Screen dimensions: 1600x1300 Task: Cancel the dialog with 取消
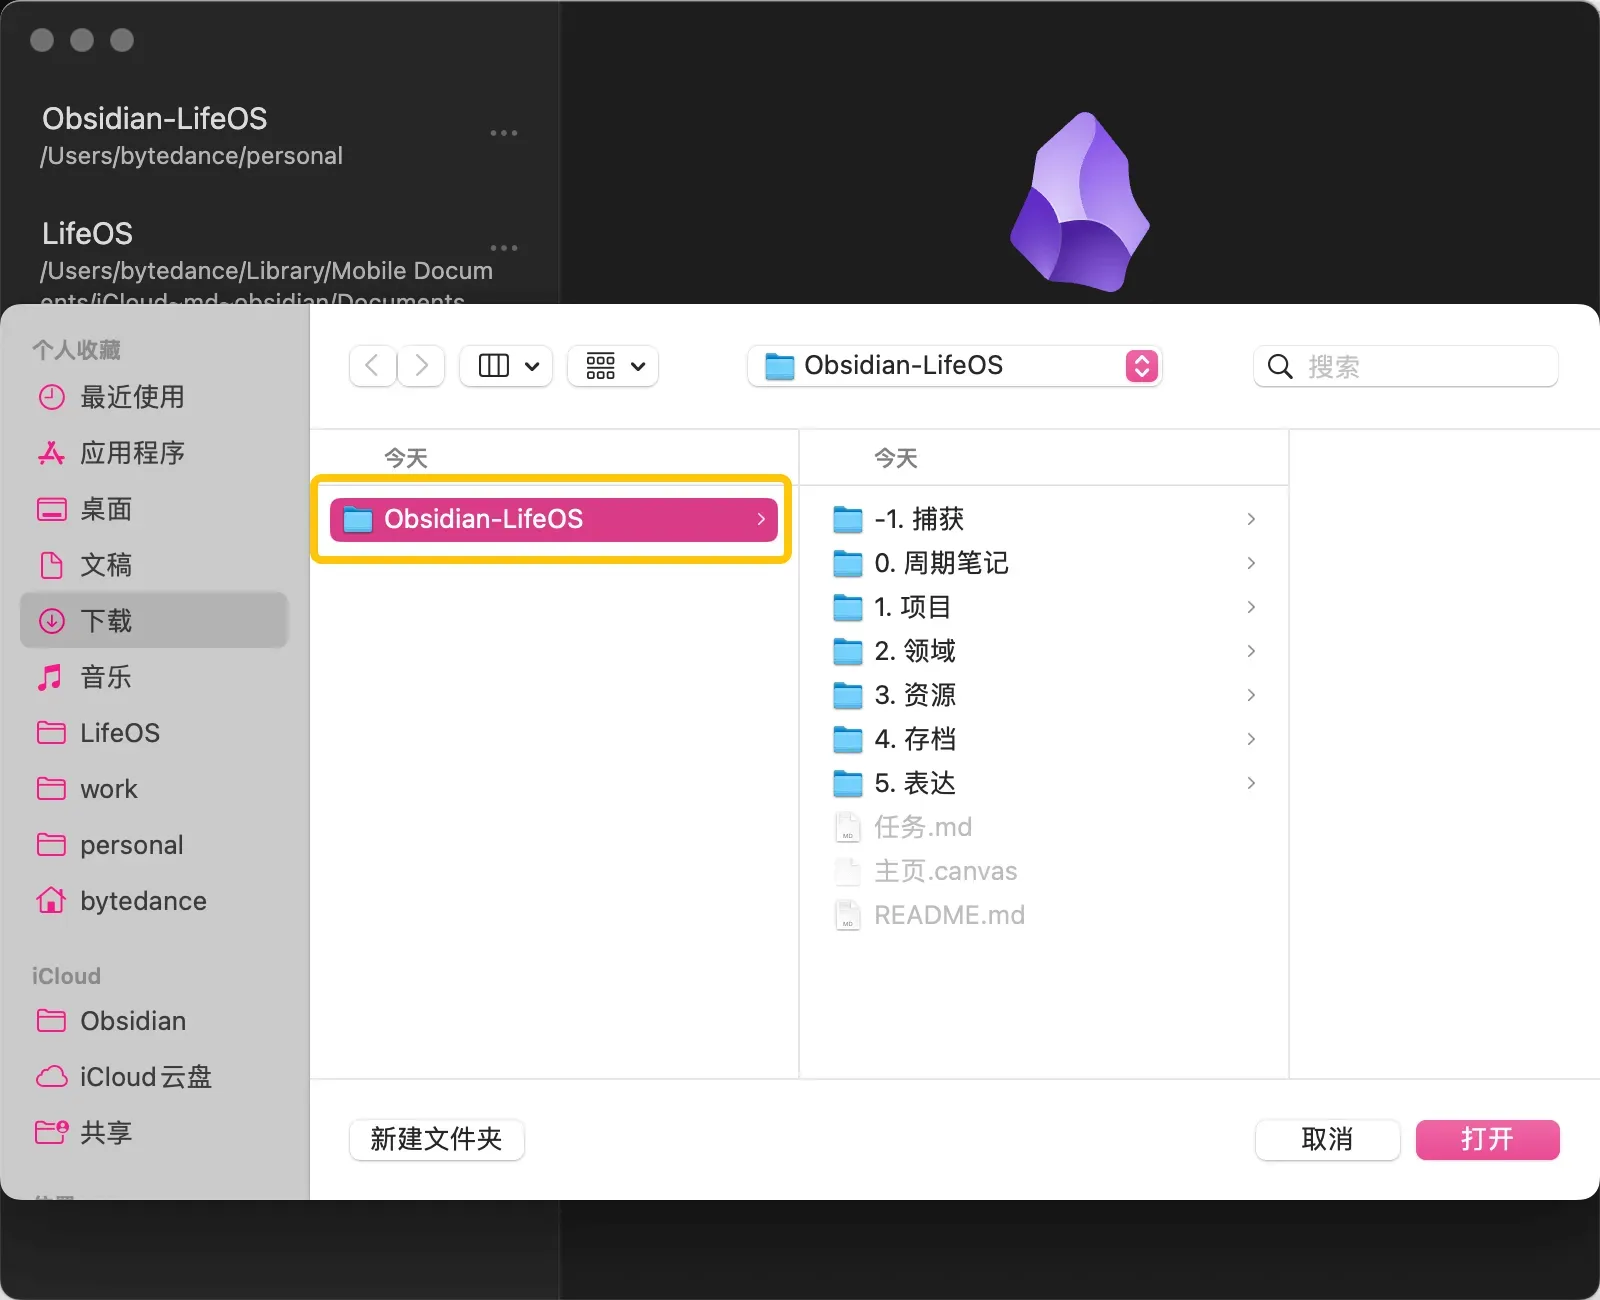click(x=1327, y=1139)
